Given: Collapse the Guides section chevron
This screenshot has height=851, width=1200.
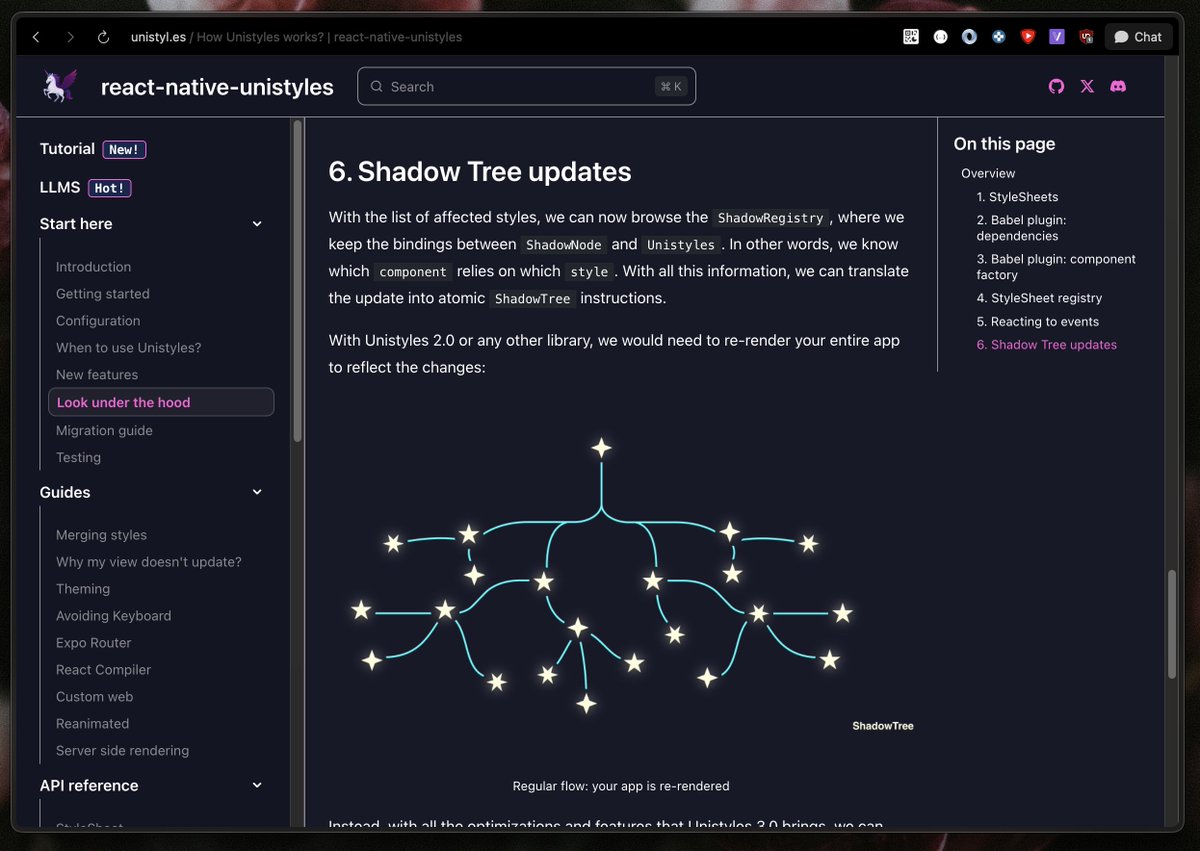Looking at the screenshot, I should (257, 492).
